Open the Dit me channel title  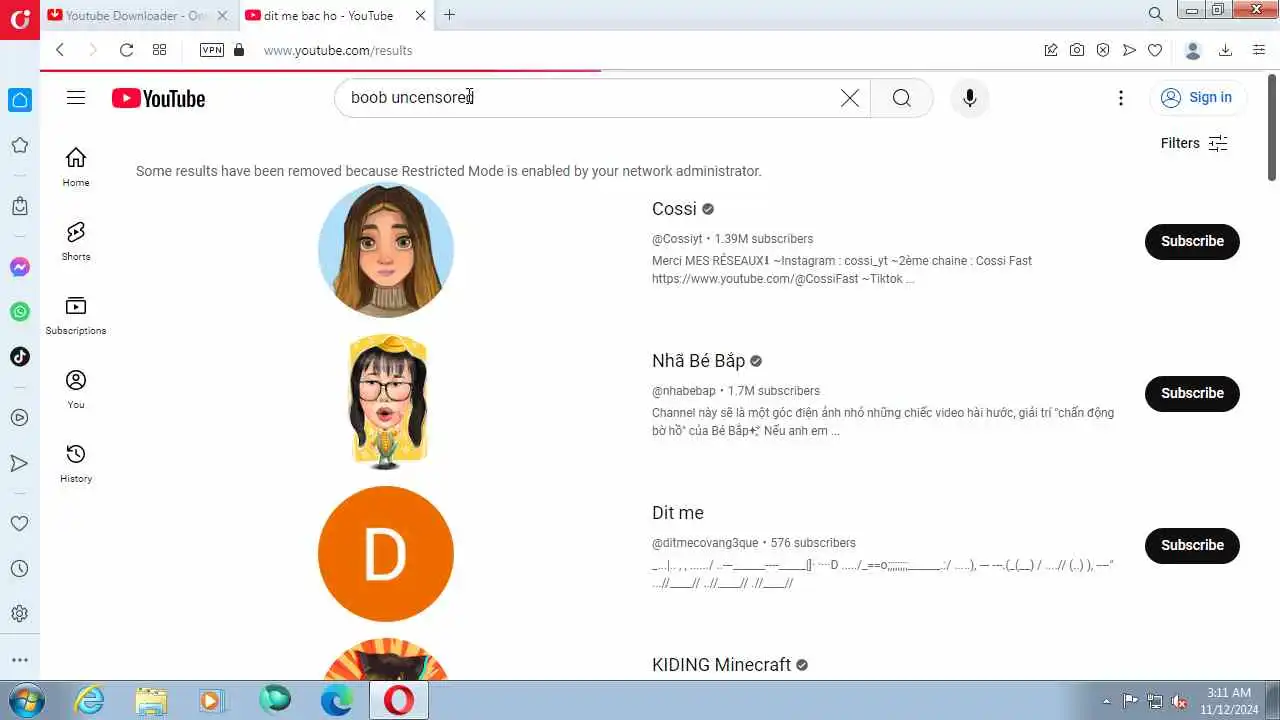coord(678,513)
